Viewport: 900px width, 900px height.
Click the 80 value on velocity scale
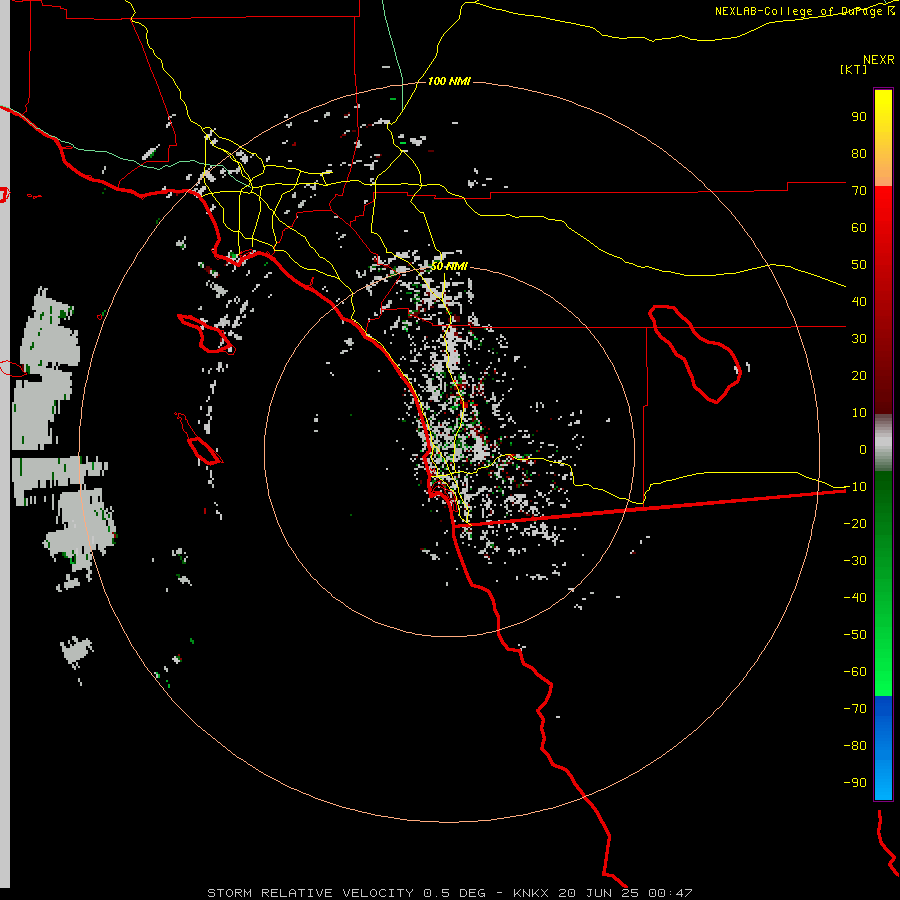click(859, 154)
